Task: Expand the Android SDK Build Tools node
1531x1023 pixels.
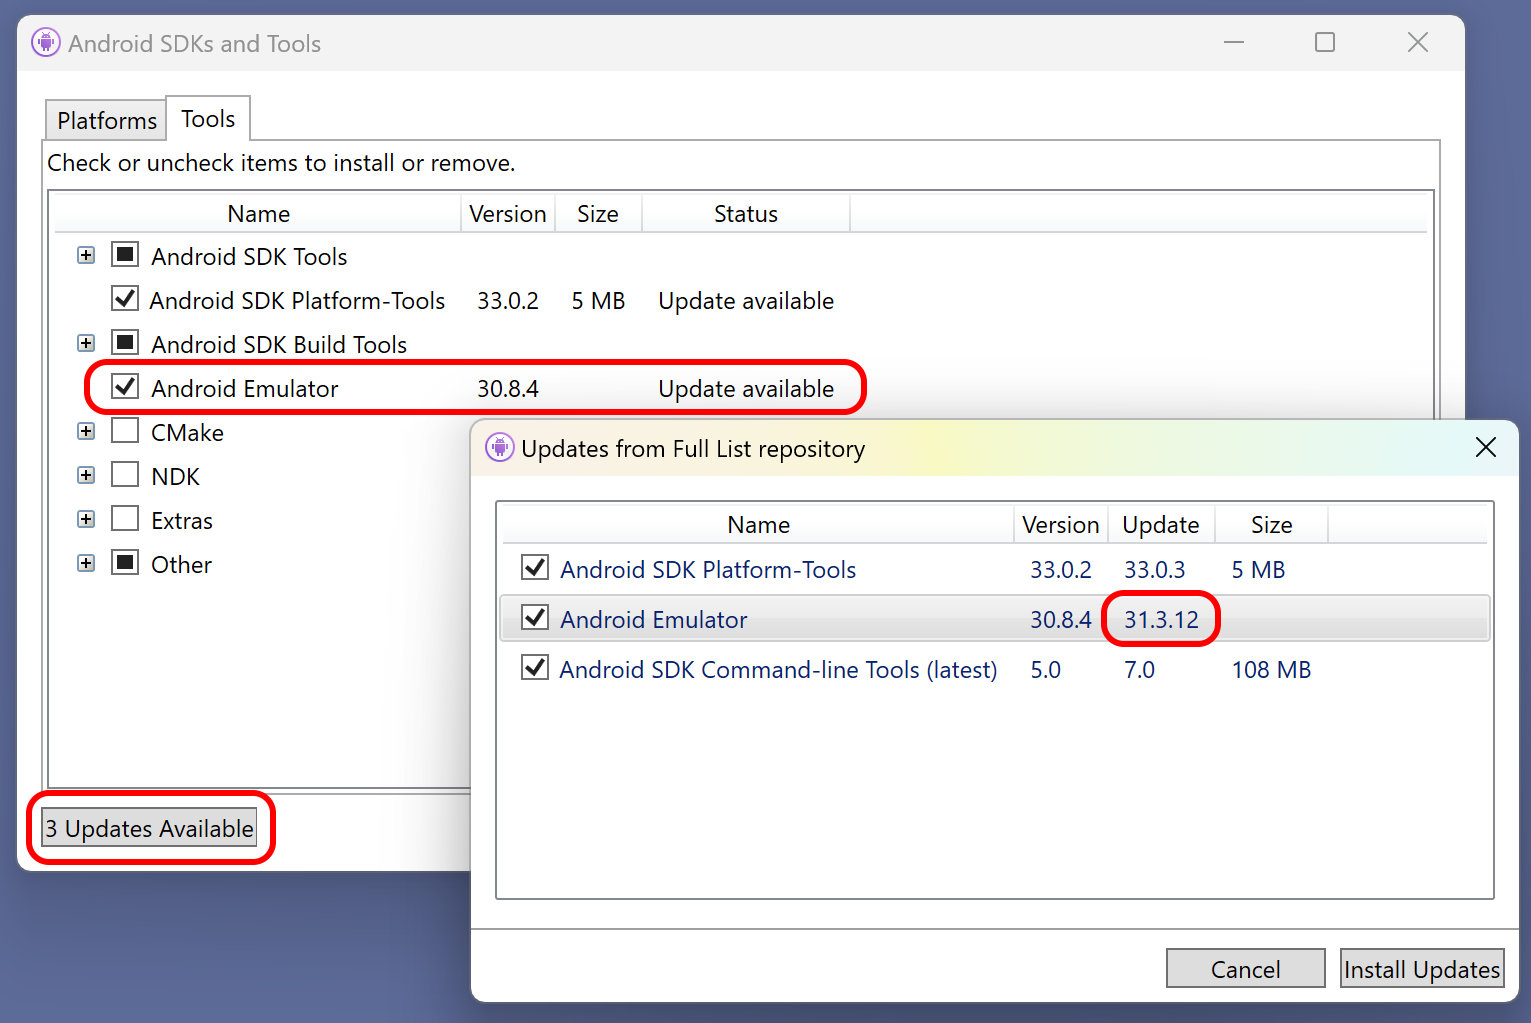Action: click(85, 342)
